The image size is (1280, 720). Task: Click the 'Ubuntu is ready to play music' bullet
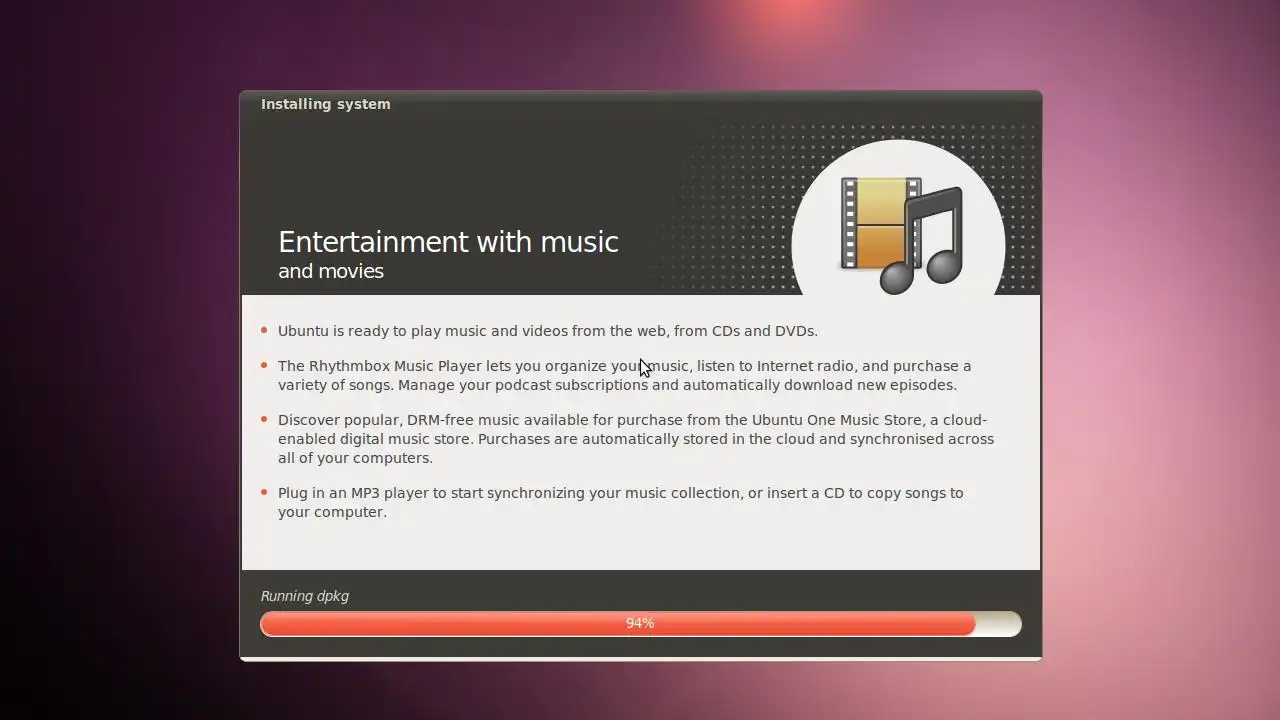[x=548, y=331]
